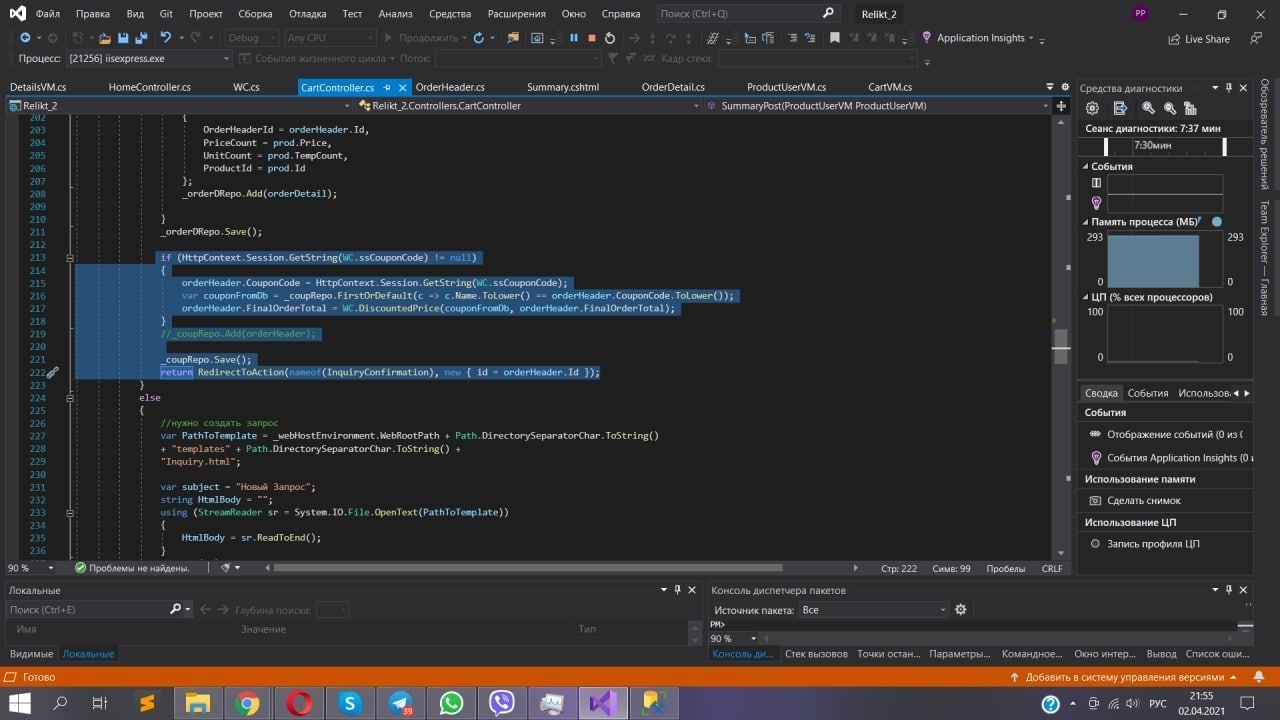Click the Save All toolbar icon
Viewport: 1280px width, 720px height.
click(141, 38)
